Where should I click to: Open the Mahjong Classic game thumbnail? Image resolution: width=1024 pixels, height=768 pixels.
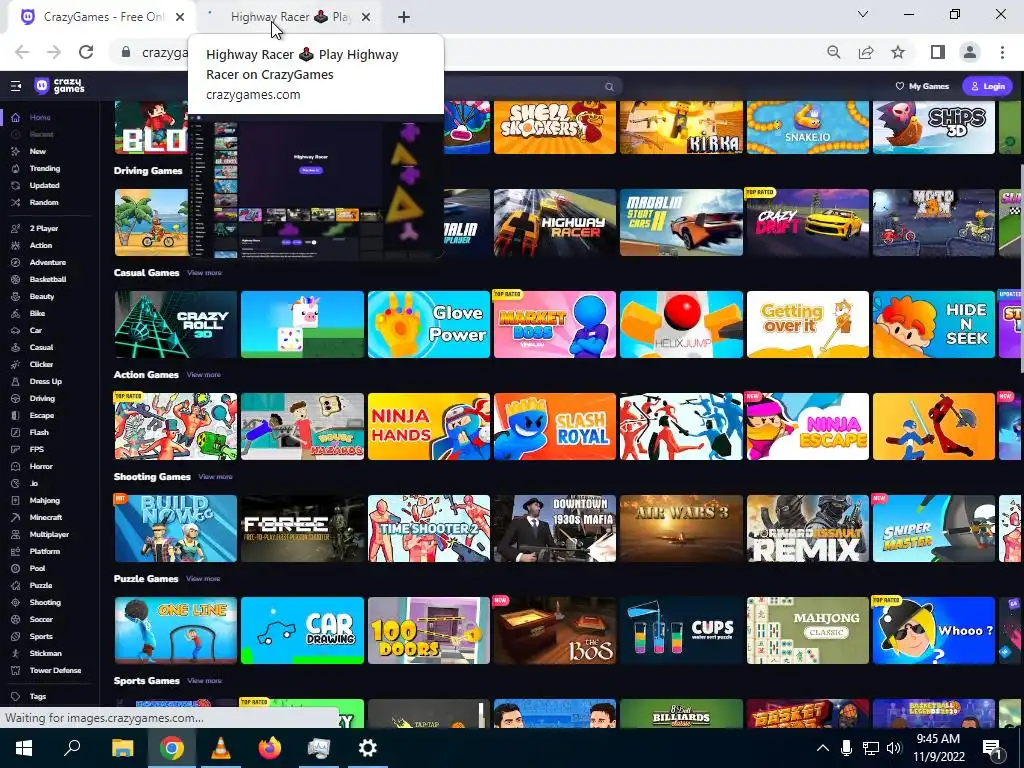pyautogui.click(x=808, y=630)
